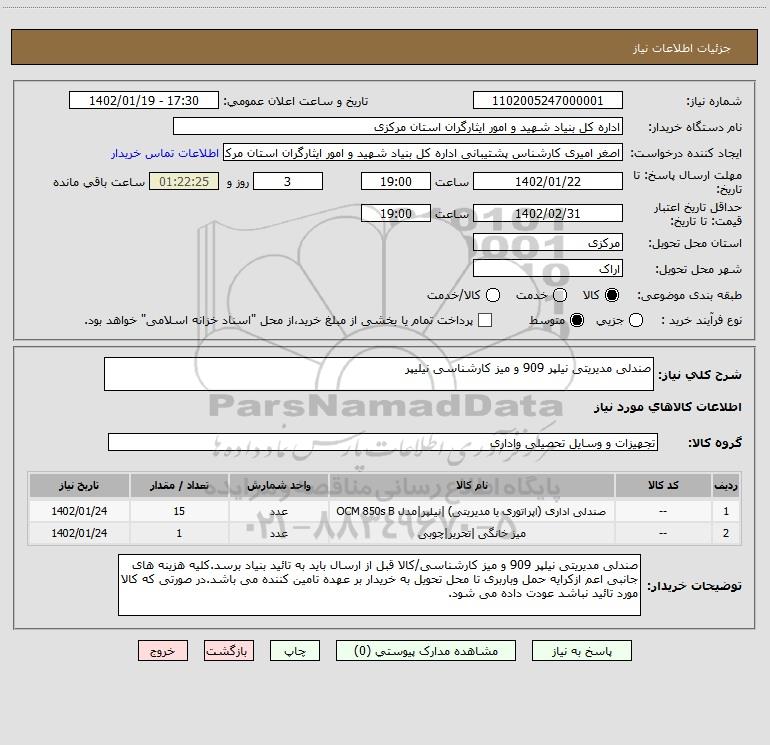770x745 pixels.
Task: Click the date 1402/01/24 in row 1
Action: pyautogui.click(x=79, y=511)
